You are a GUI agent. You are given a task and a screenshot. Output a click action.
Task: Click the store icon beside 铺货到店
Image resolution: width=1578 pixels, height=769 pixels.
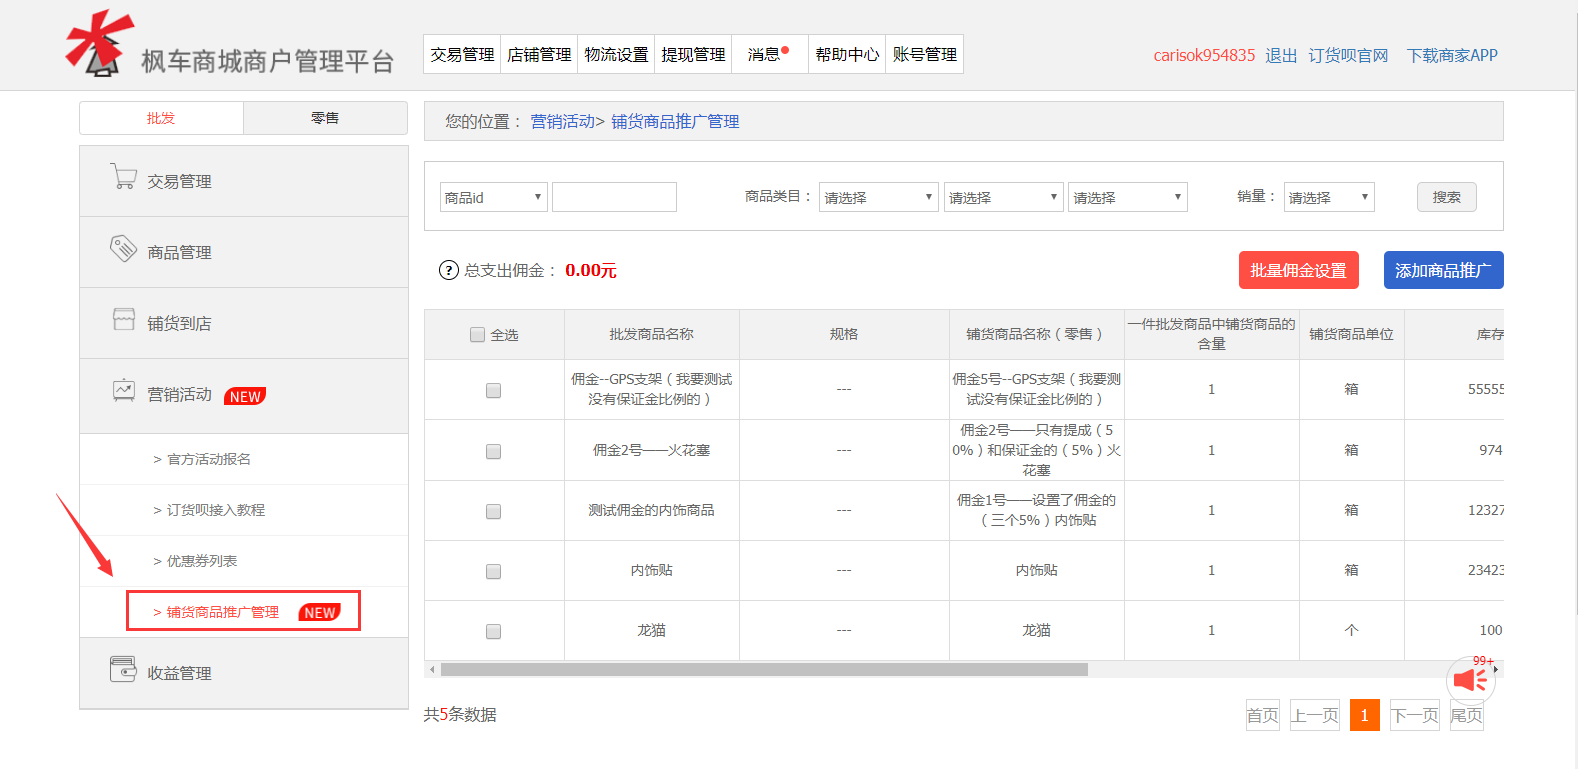(x=124, y=319)
